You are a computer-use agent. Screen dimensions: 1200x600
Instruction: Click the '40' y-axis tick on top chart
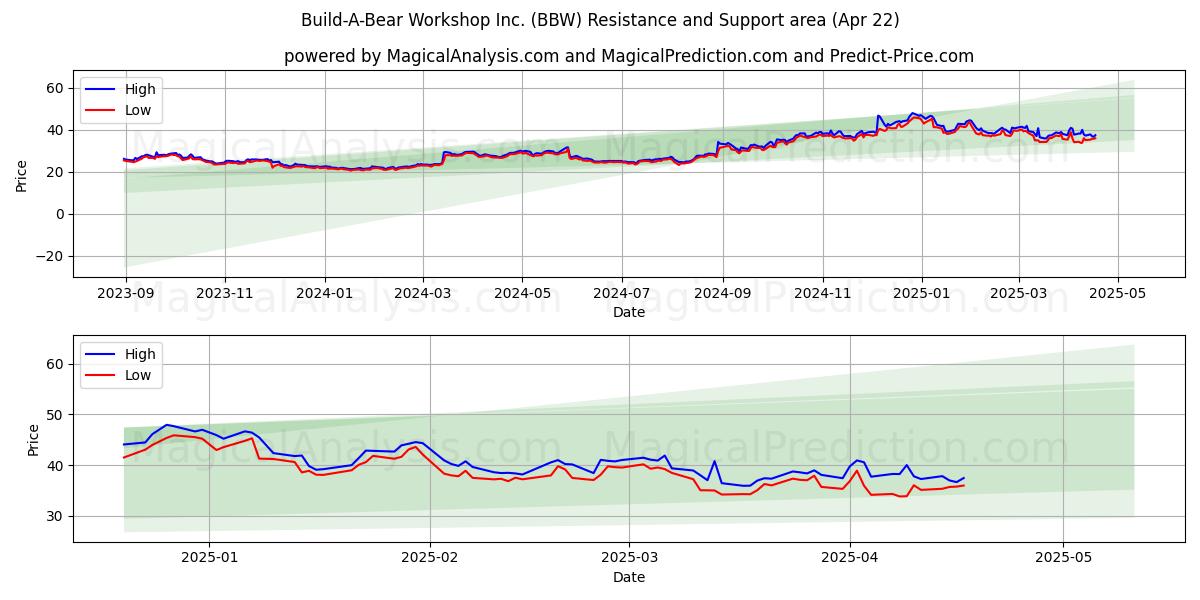pyautogui.click(x=55, y=131)
